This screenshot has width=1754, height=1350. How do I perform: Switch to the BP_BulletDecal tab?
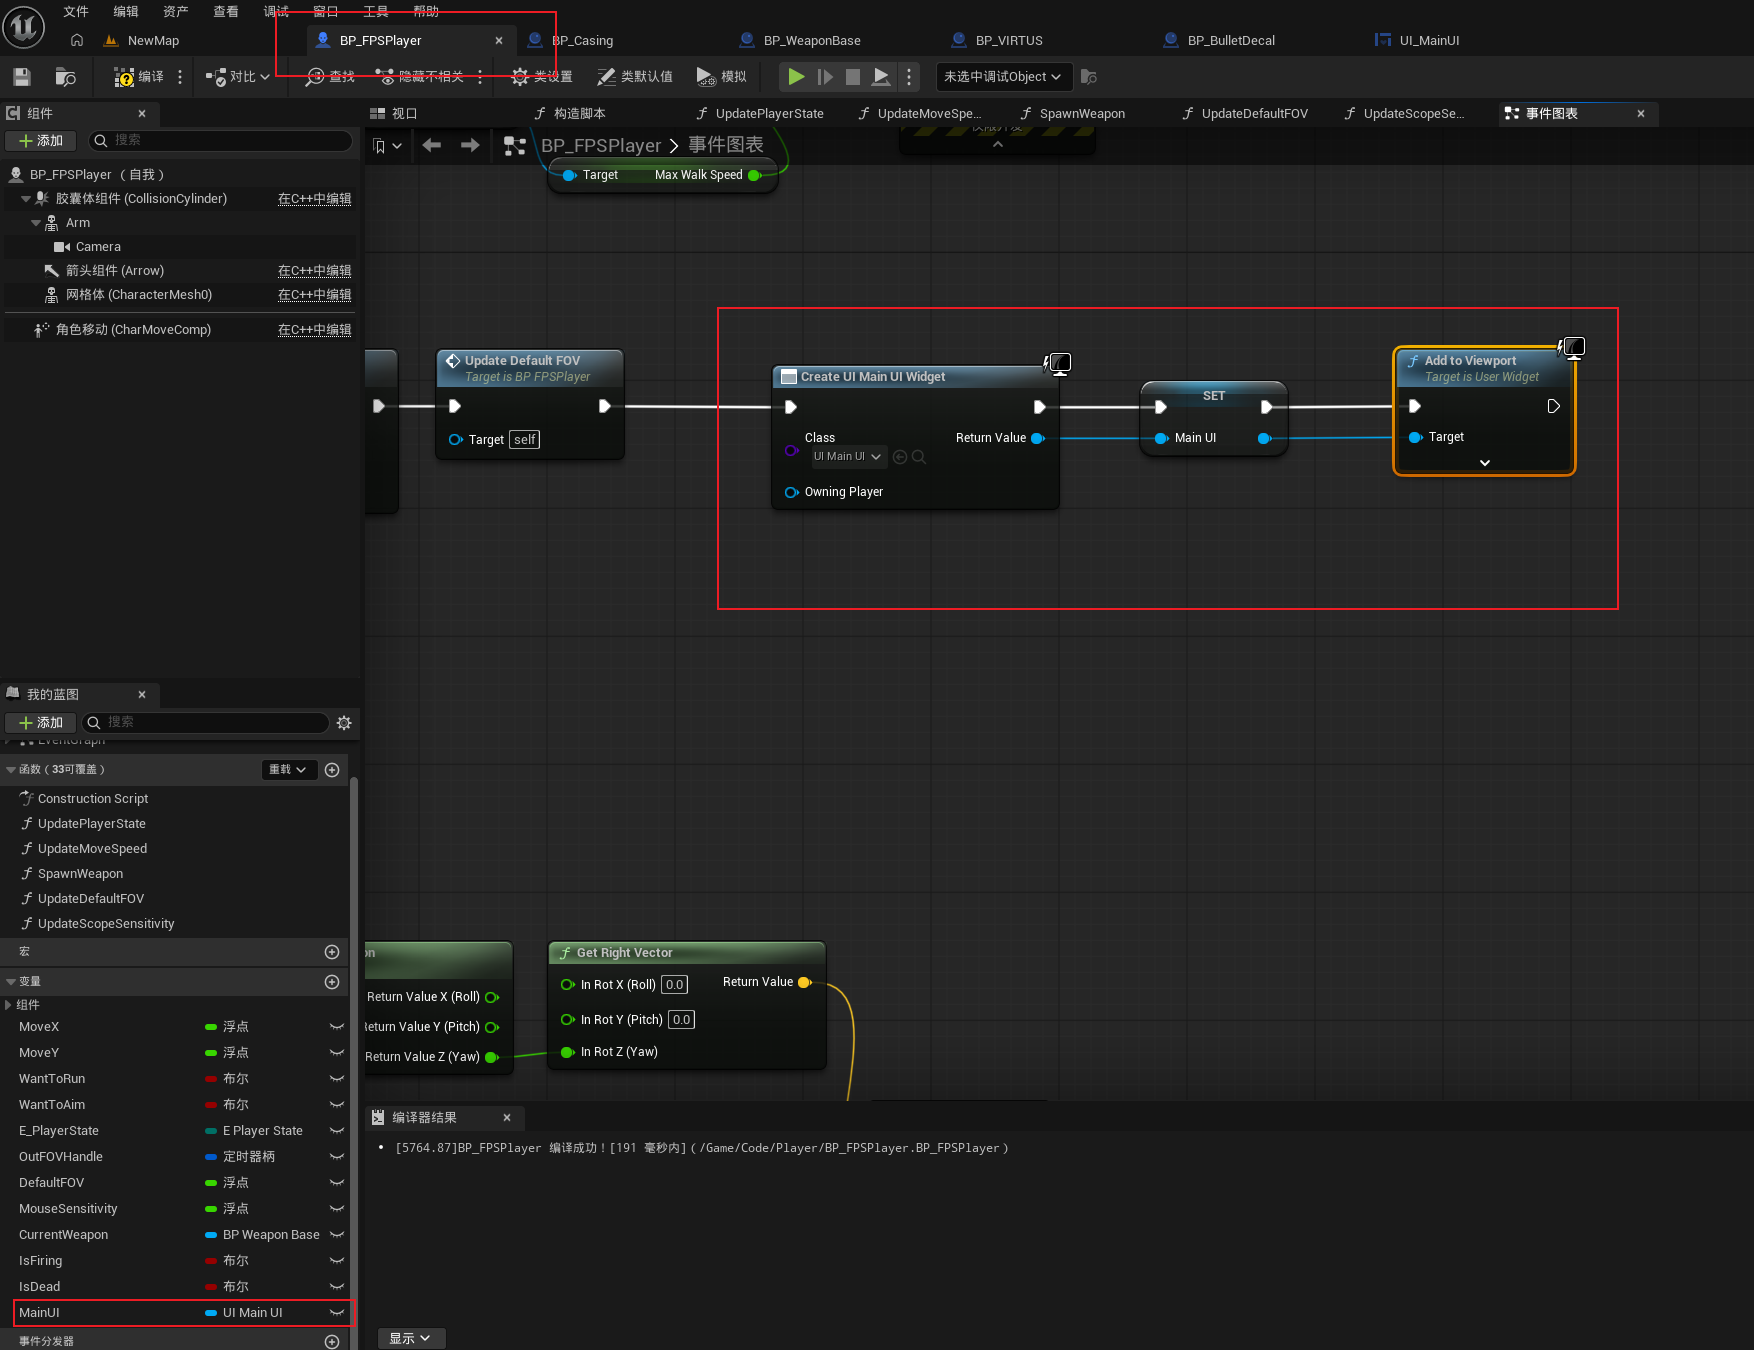1230,40
